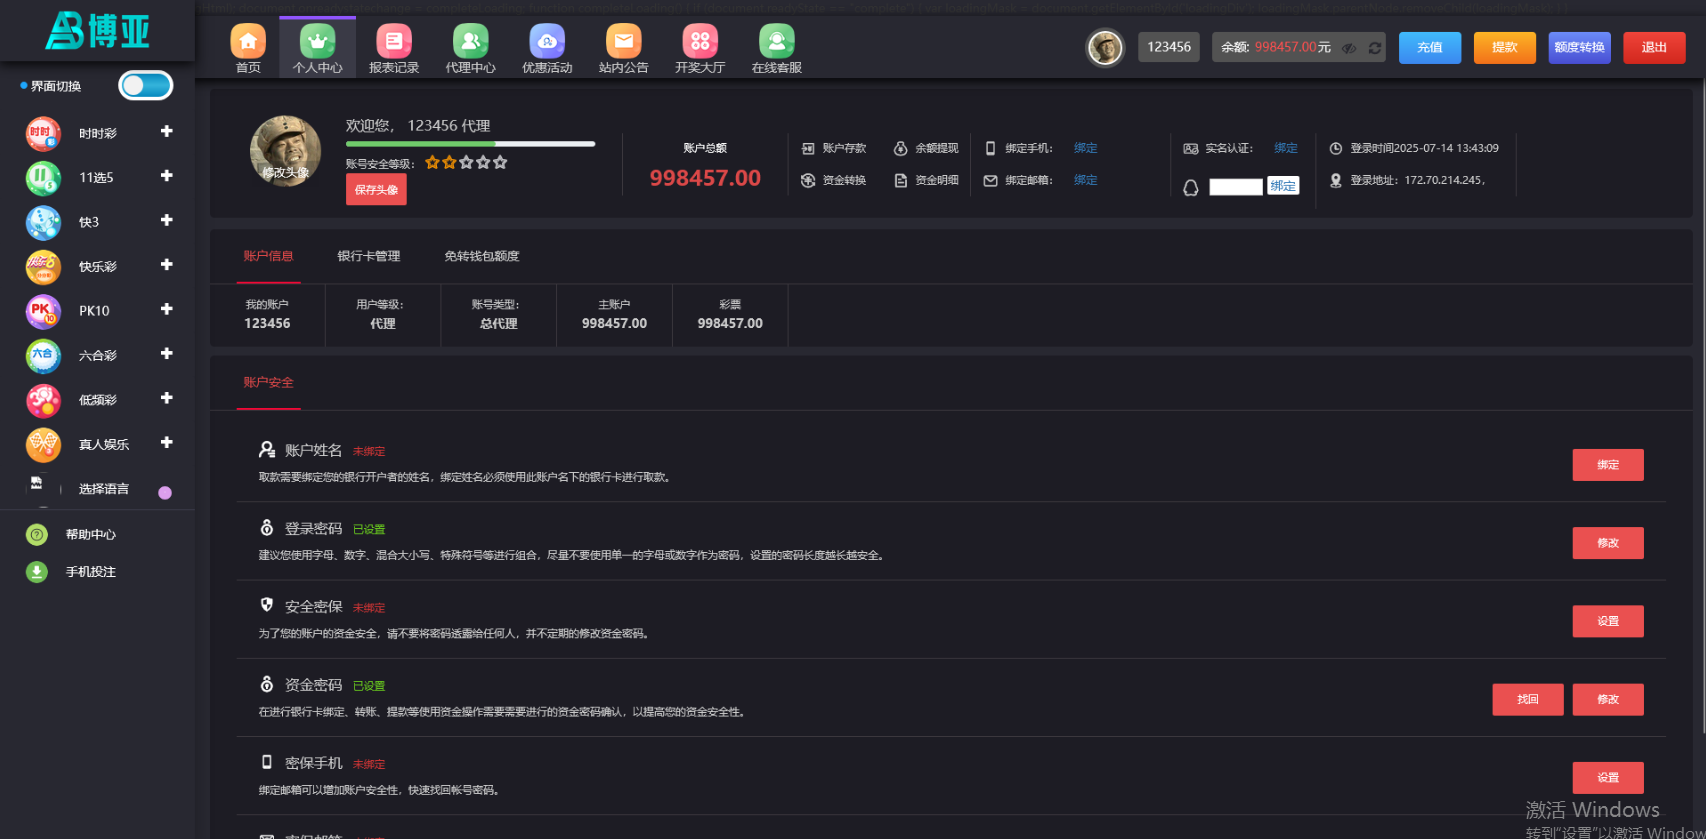Click the 额度转换 button in the header
Image resolution: width=1706 pixels, height=839 pixels.
[1580, 48]
